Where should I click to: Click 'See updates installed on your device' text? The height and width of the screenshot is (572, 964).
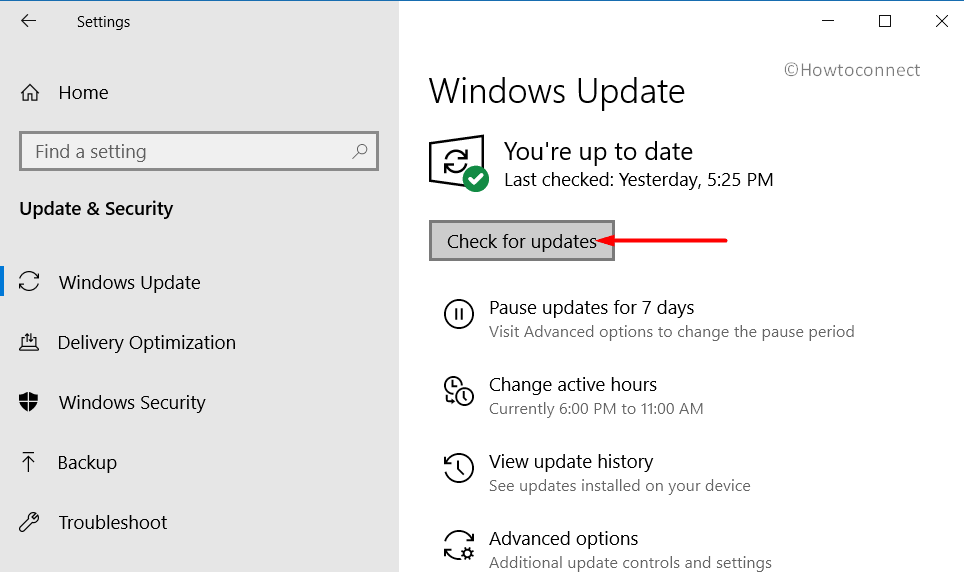pos(620,486)
